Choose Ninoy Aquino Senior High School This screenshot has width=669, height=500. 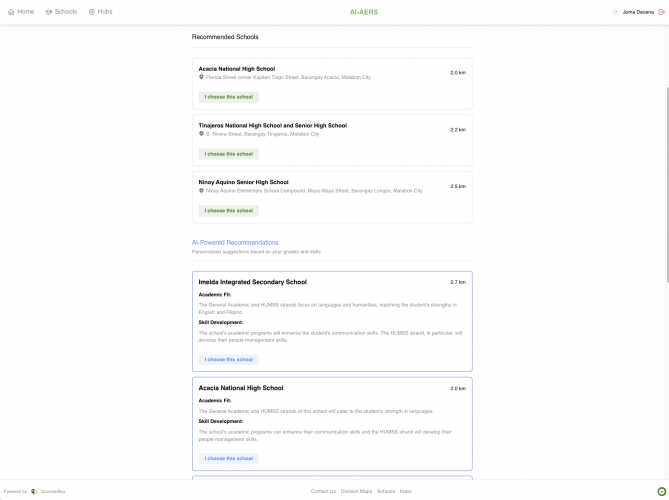[x=229, y=211]
